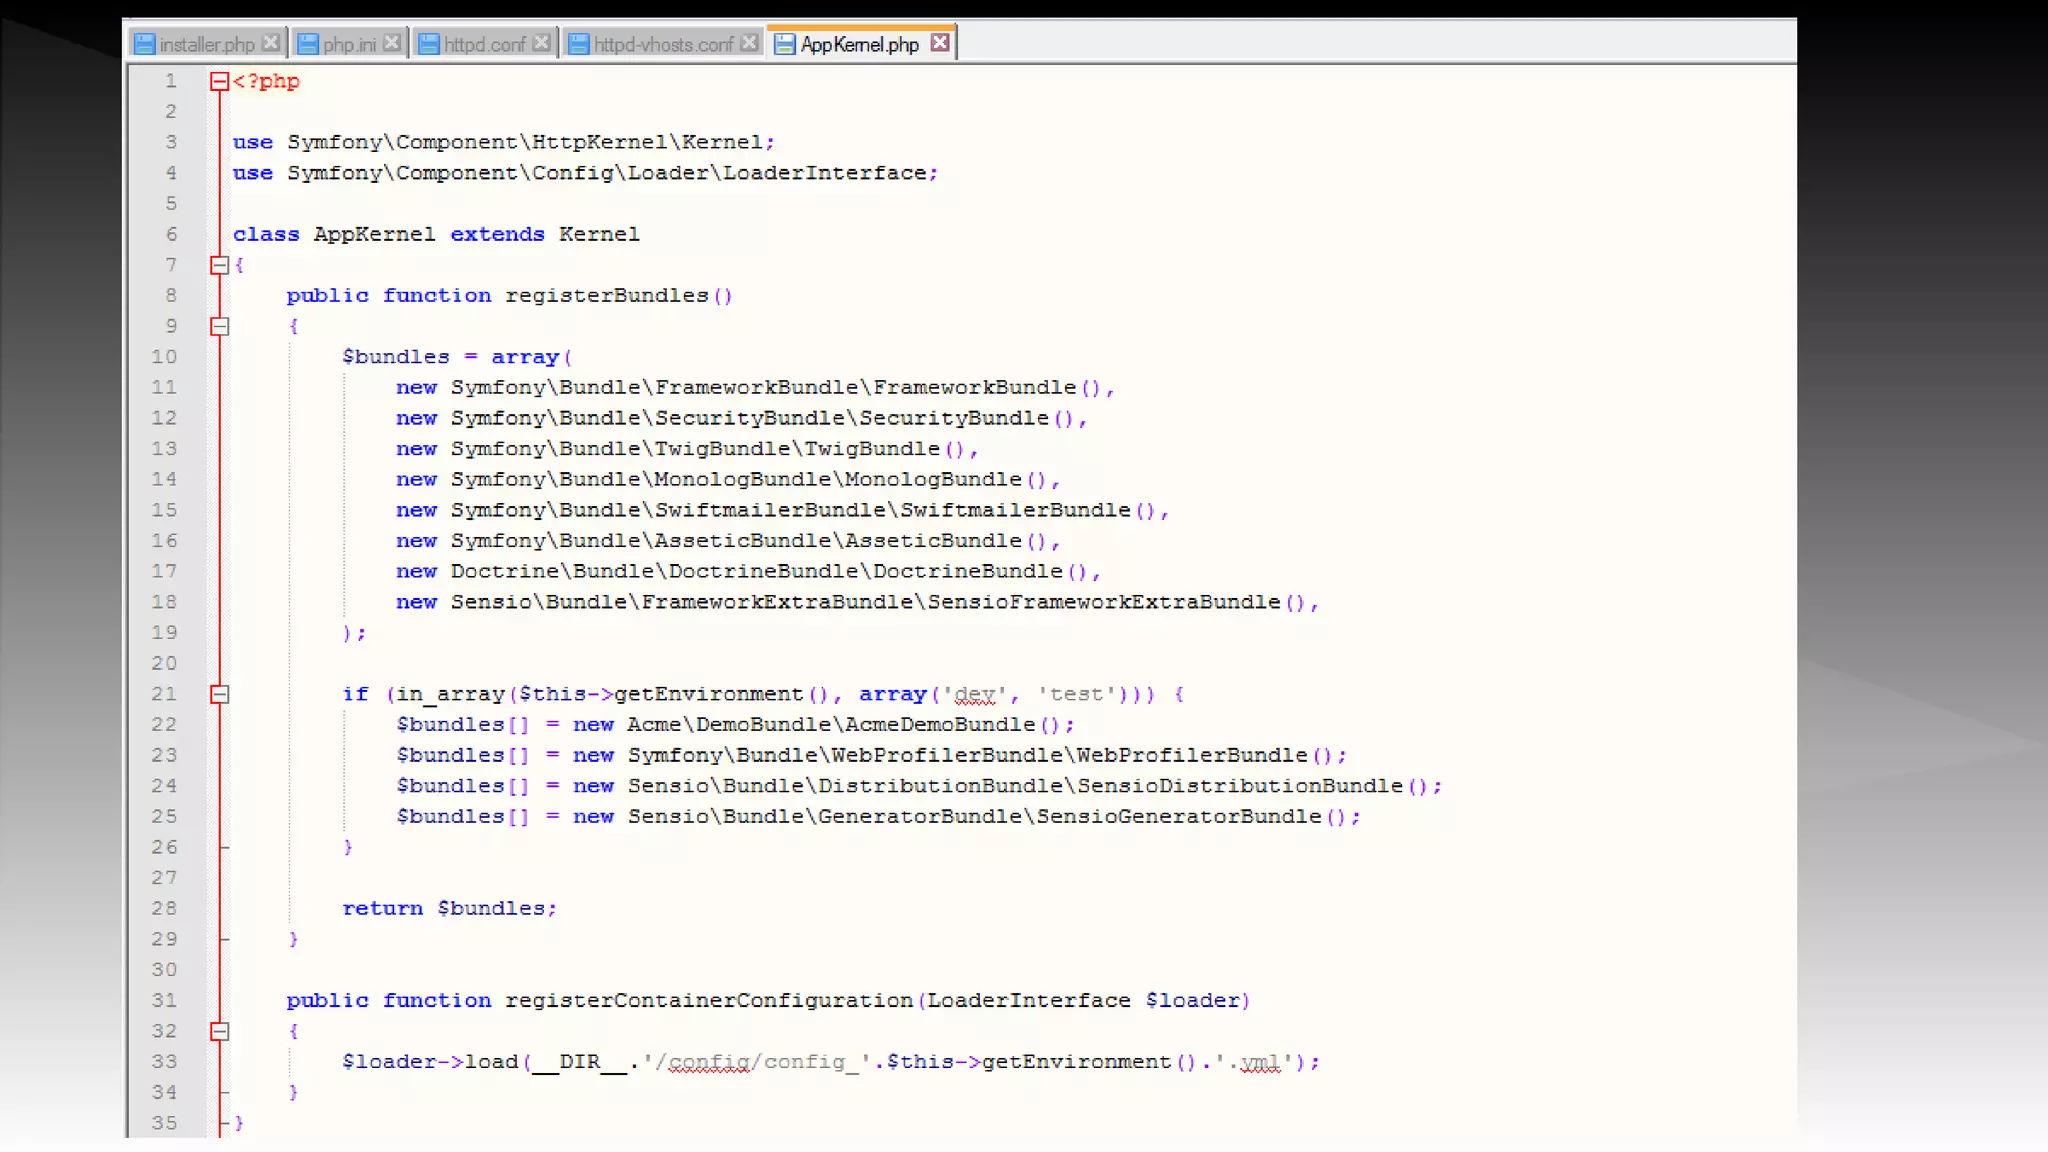Close the installer.php tab
This screenshot has height=1152, width=2048.
coord(270,43)
